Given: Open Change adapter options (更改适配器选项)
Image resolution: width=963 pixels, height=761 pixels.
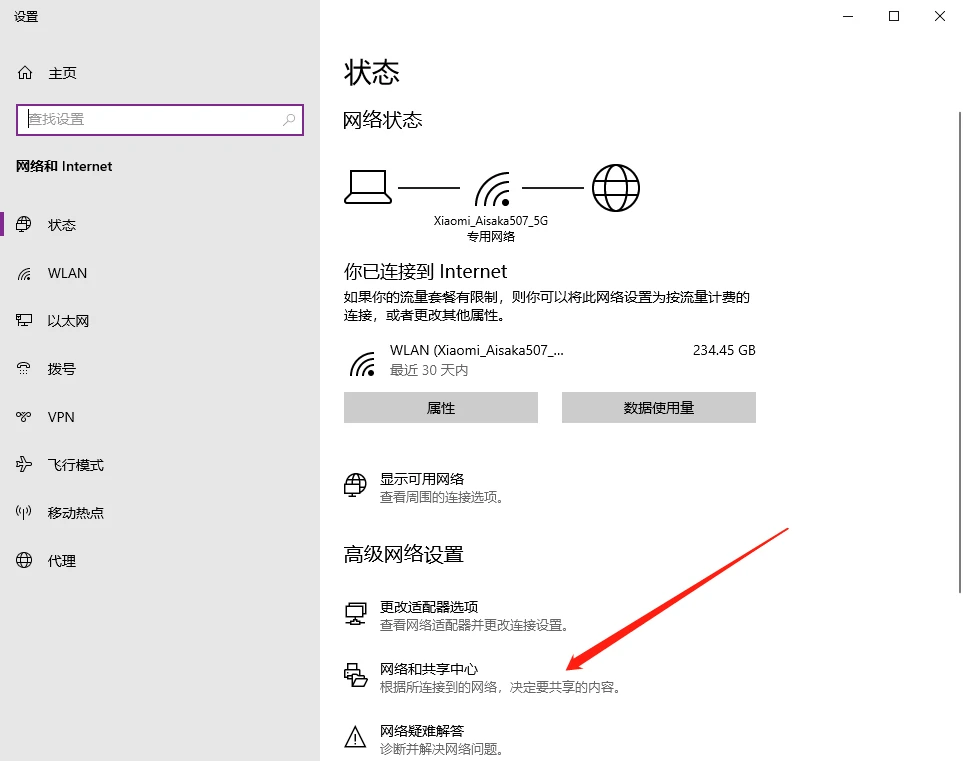Looking at the screenshot, I should click(x=429, y=607).
